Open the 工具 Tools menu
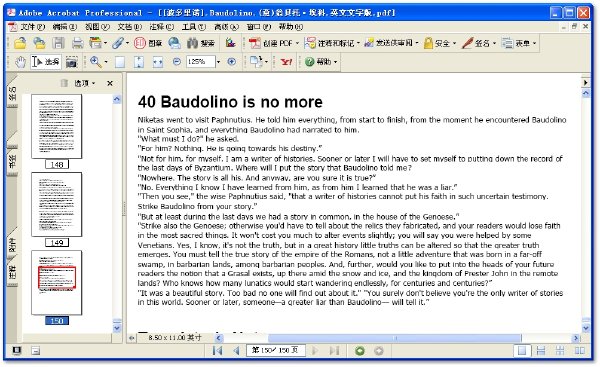 point(194,27)
